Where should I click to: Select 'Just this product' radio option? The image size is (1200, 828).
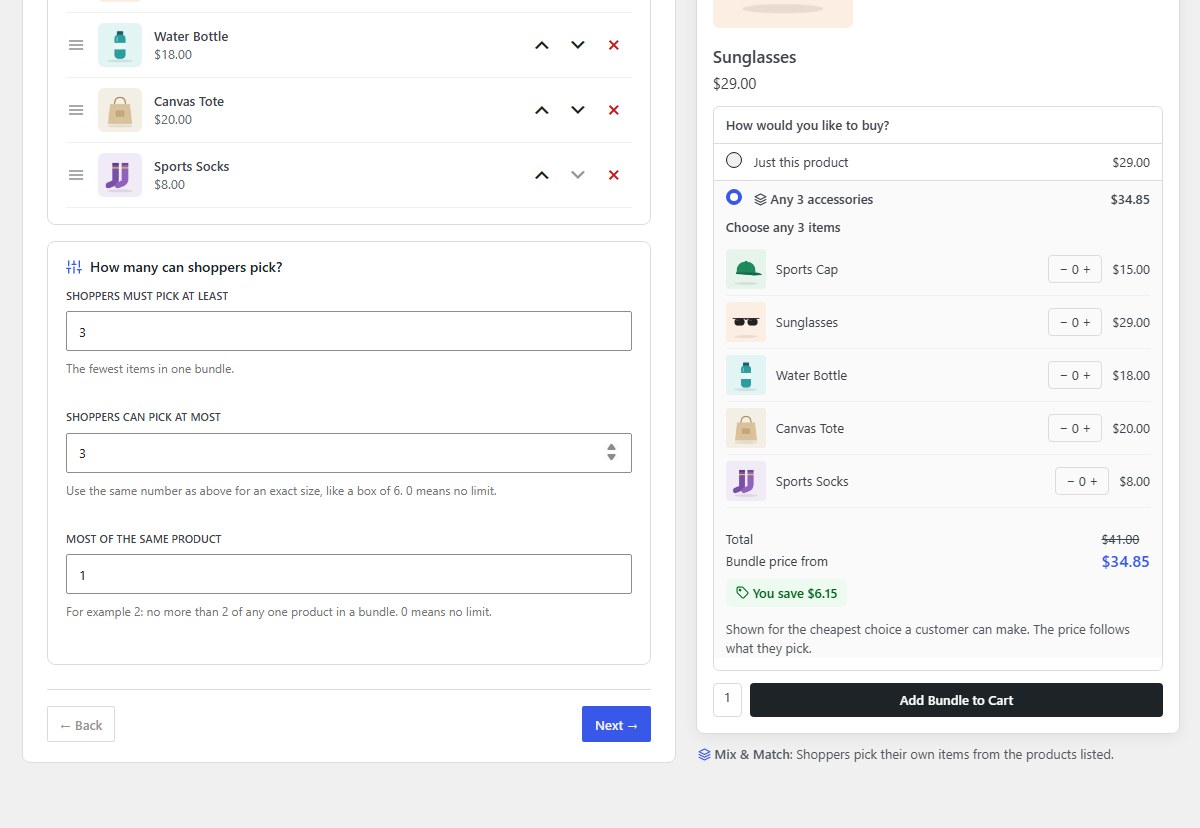[x=734, y=160]
